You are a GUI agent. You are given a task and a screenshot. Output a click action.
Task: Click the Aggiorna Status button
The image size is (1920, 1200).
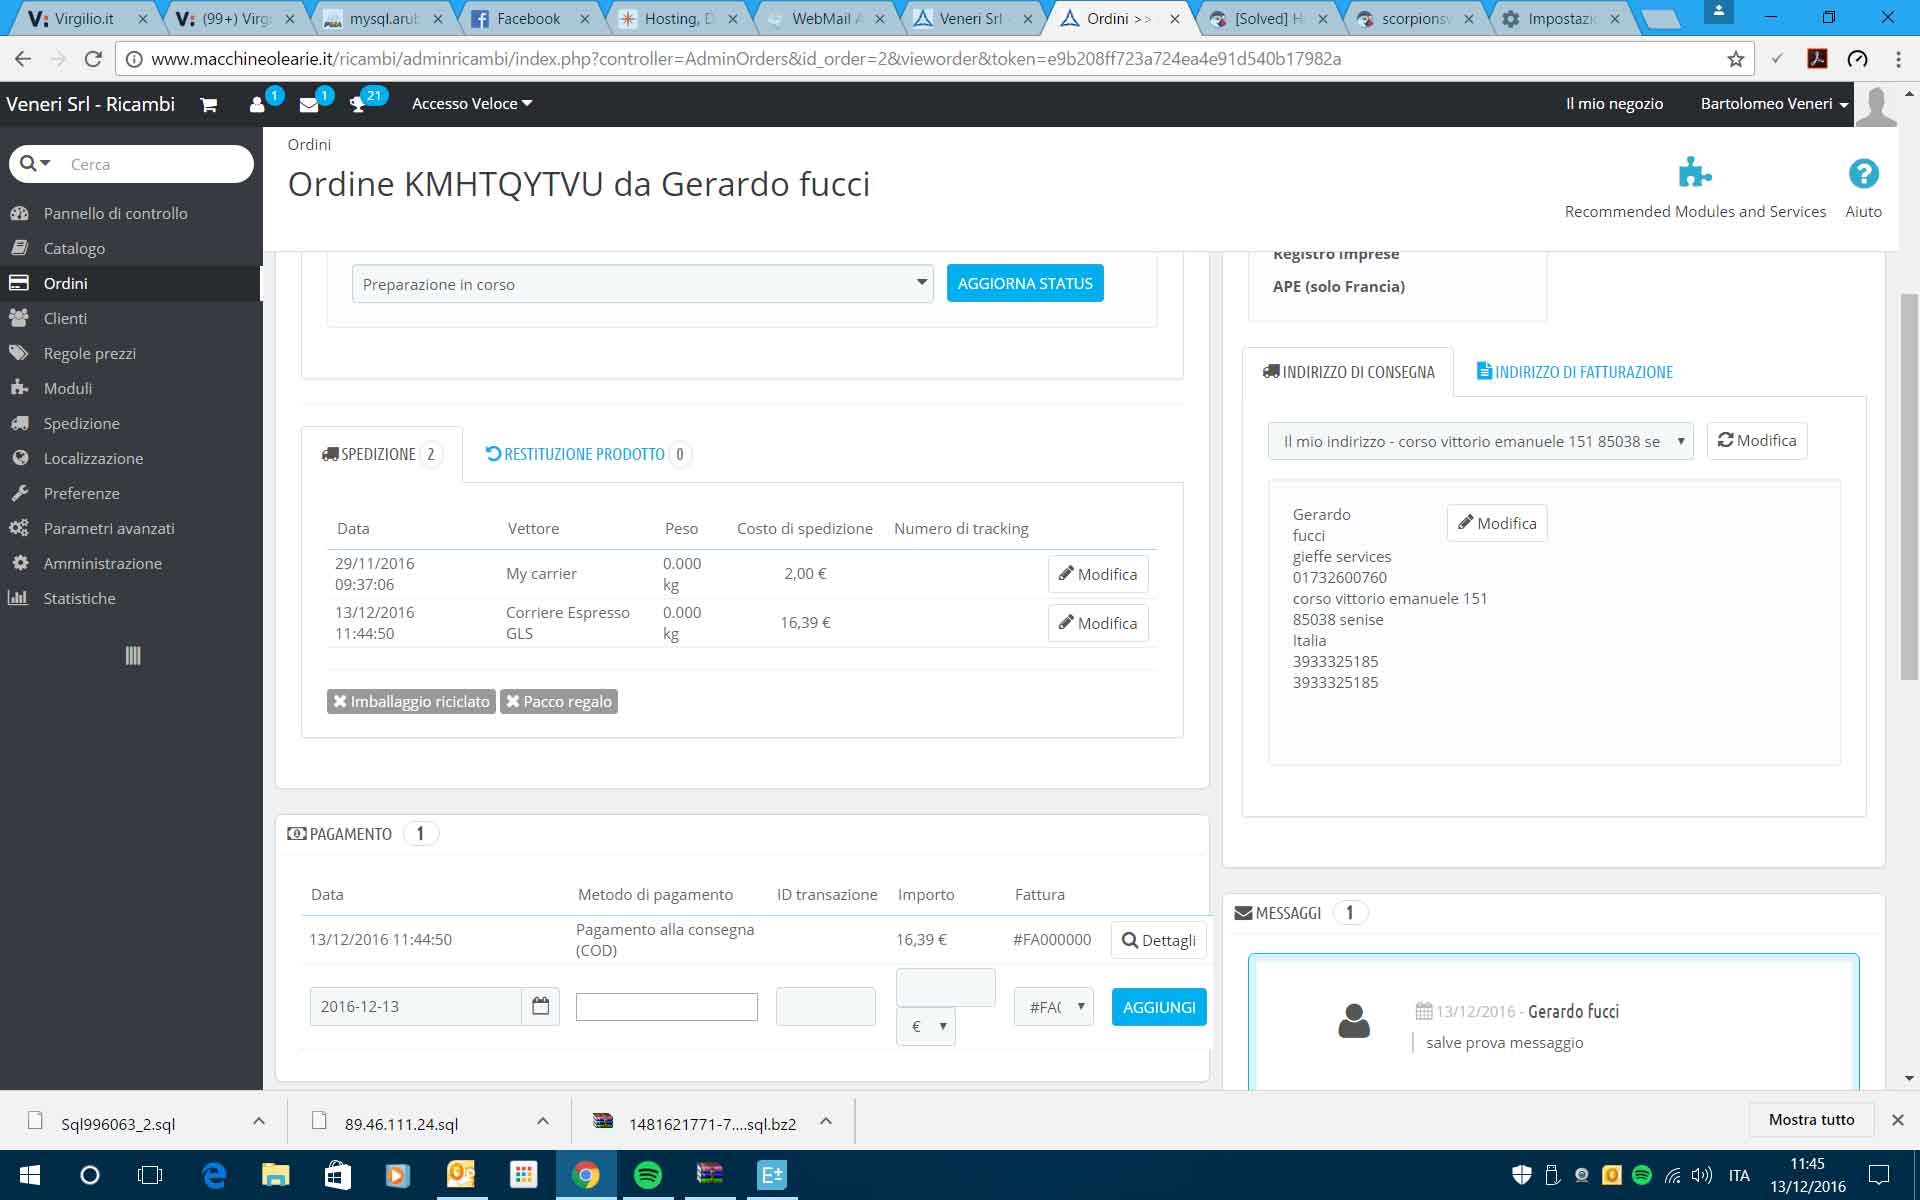1025,284
